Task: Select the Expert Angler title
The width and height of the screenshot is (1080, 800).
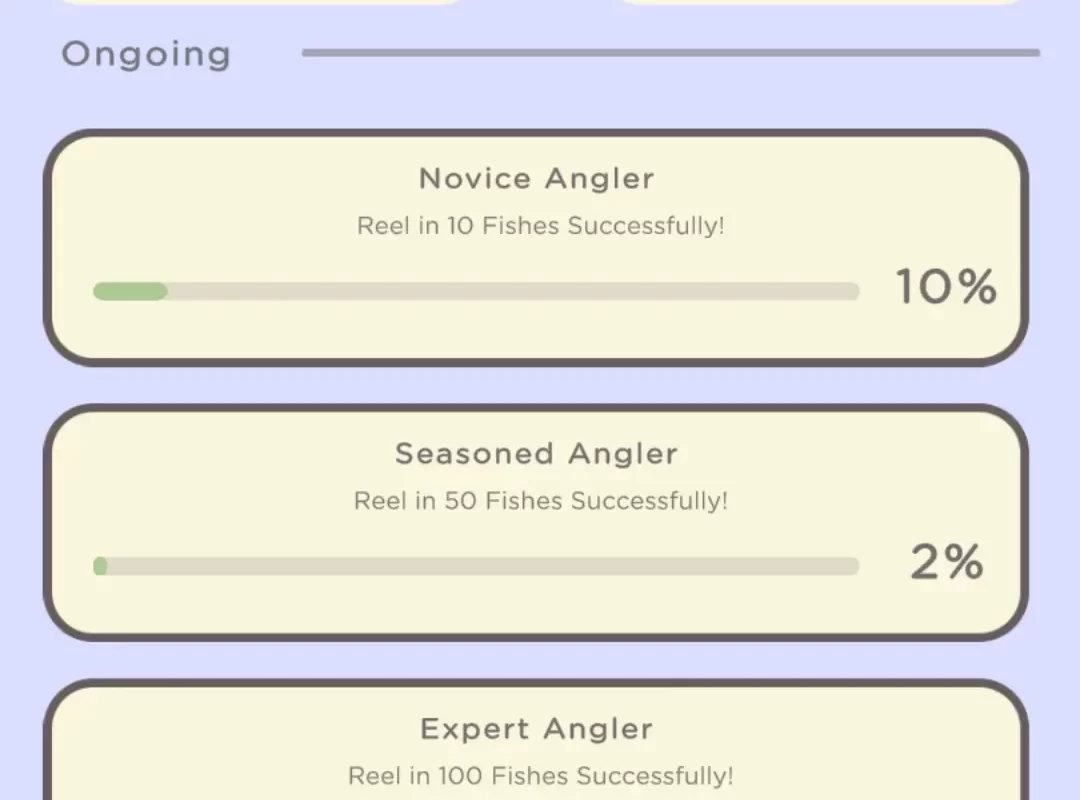Action: [x=537, y=729]
